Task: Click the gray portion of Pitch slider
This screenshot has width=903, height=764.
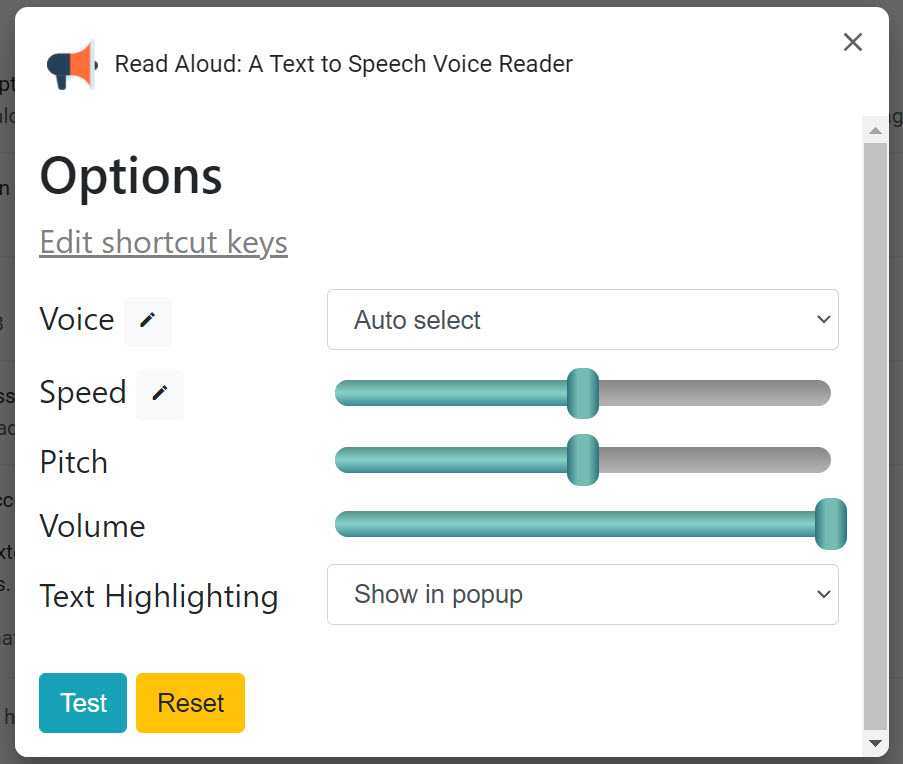Action: pyautogui.click(x=714, y=460)
